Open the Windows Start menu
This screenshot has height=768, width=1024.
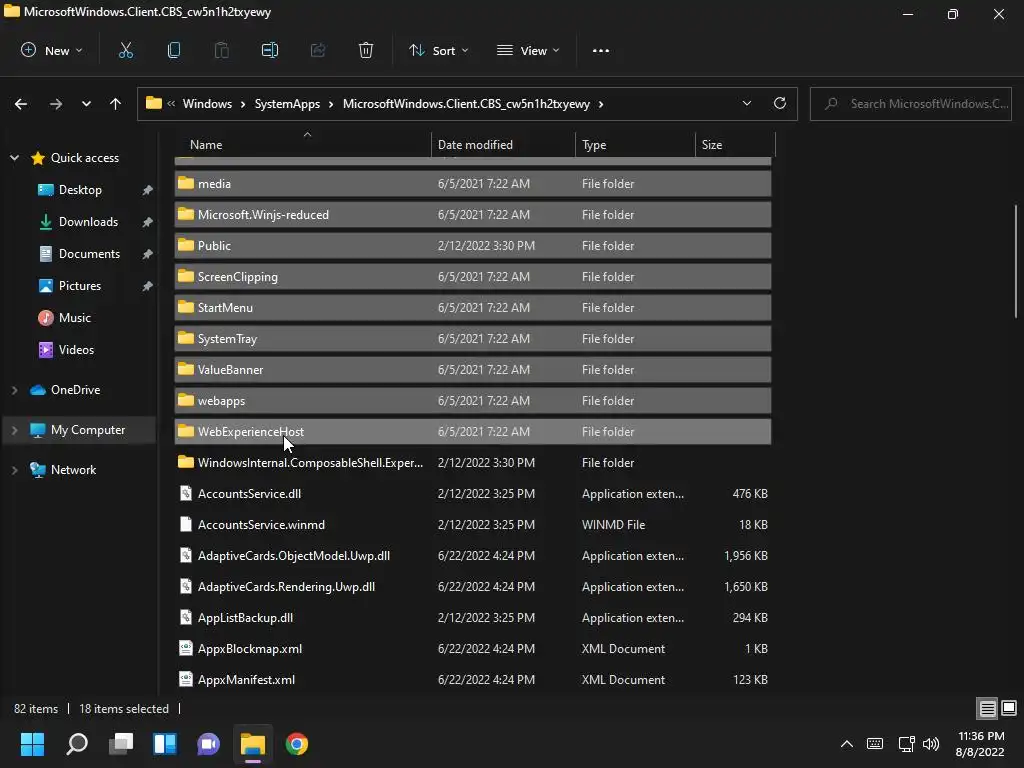click(32, 744)
